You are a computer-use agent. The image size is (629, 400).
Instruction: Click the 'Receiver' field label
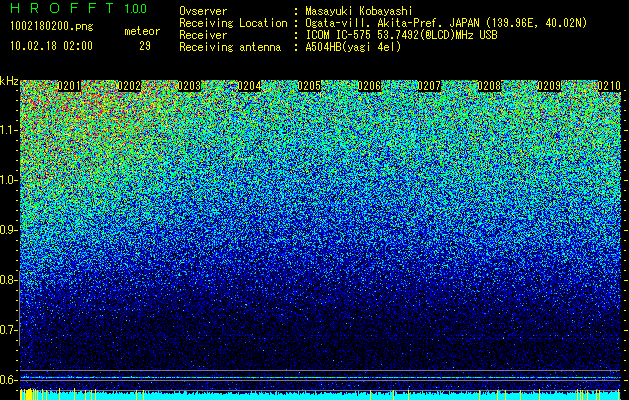click(203, 35)
